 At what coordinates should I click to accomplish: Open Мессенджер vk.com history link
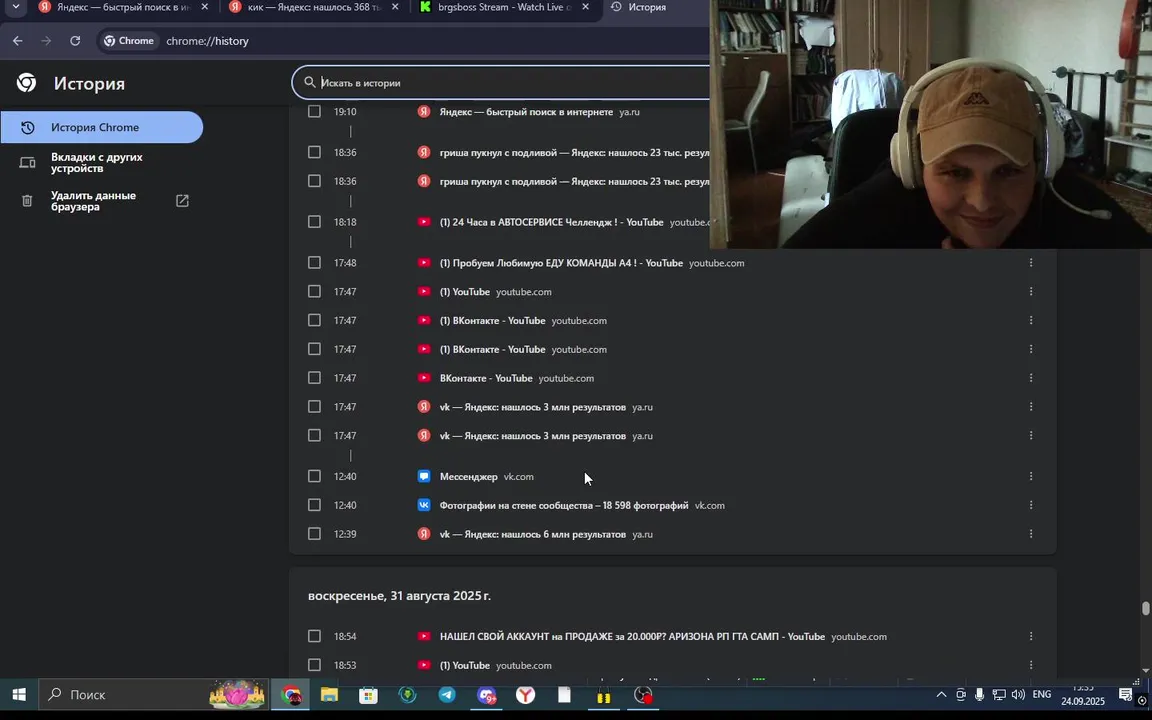469,476
